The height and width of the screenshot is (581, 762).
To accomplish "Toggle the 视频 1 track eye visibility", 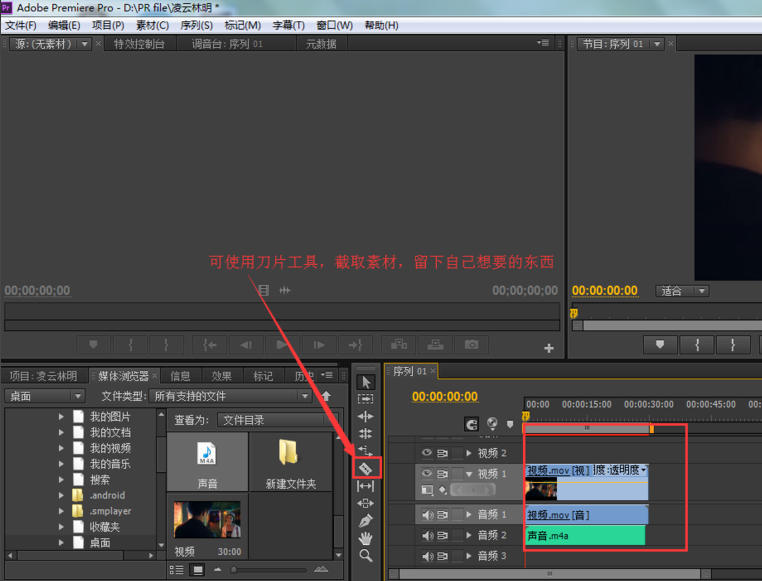I will point(427,473).
